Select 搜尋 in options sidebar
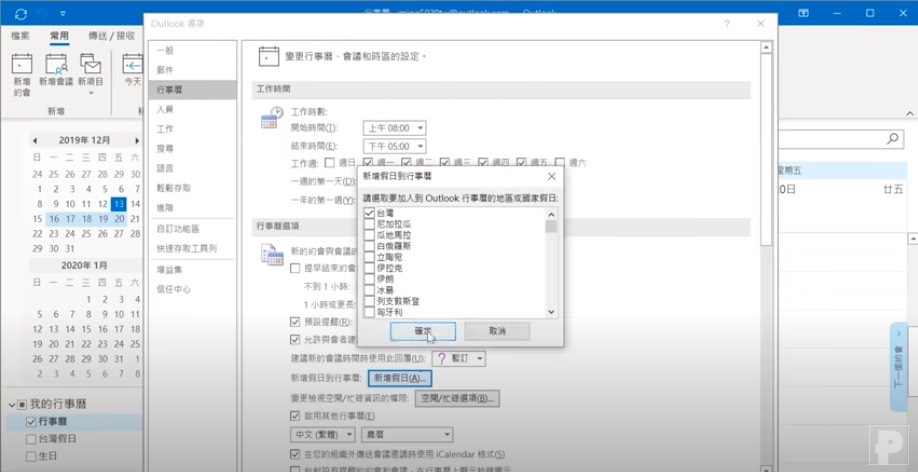This screenshot has height=472, width=918. tap(193, 148)
